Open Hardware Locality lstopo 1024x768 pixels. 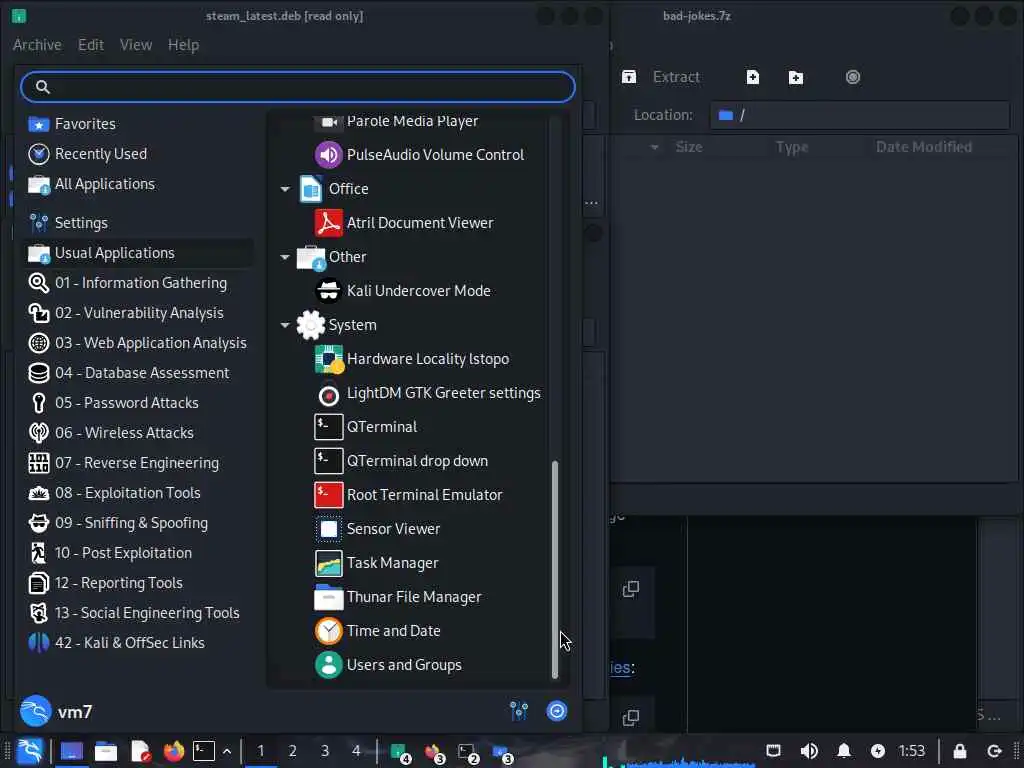point(413,359)
